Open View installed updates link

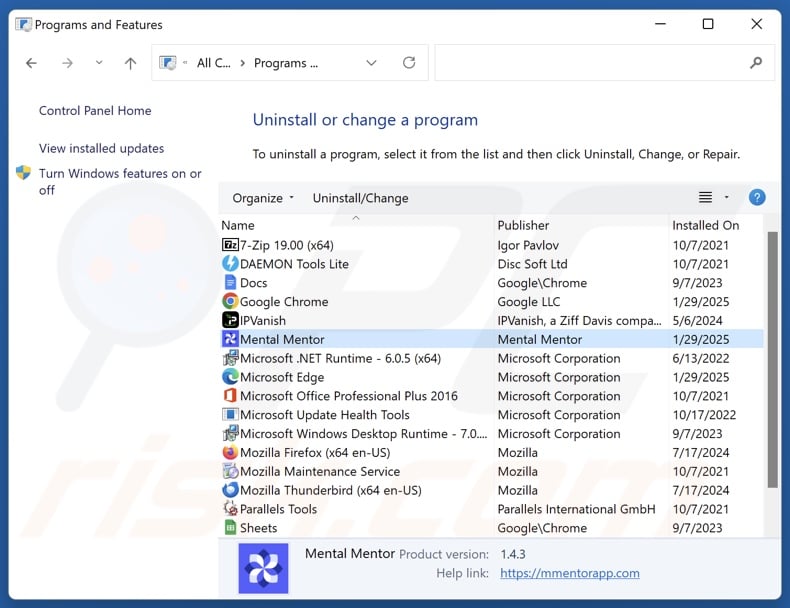pyautogui.click(x=101, y=149)
